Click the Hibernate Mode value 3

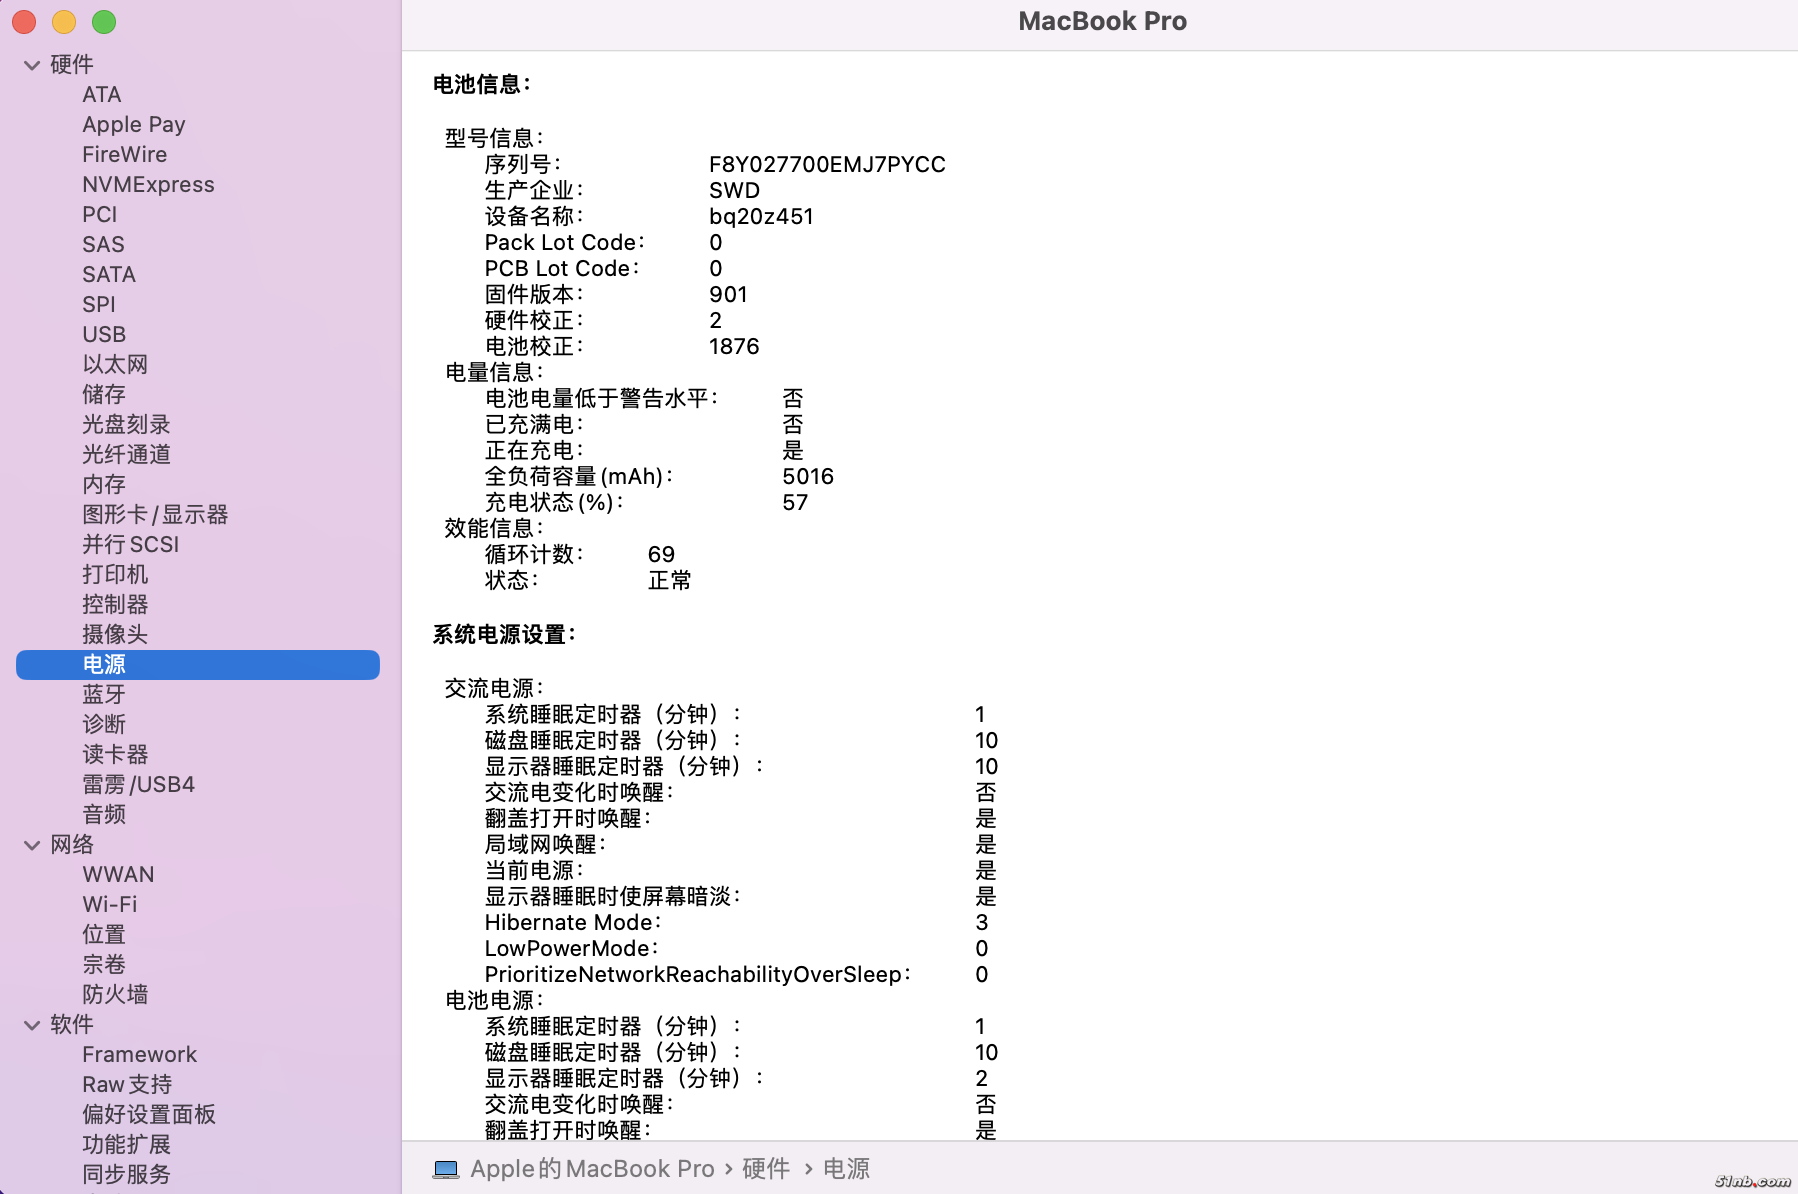click(982, 923)
